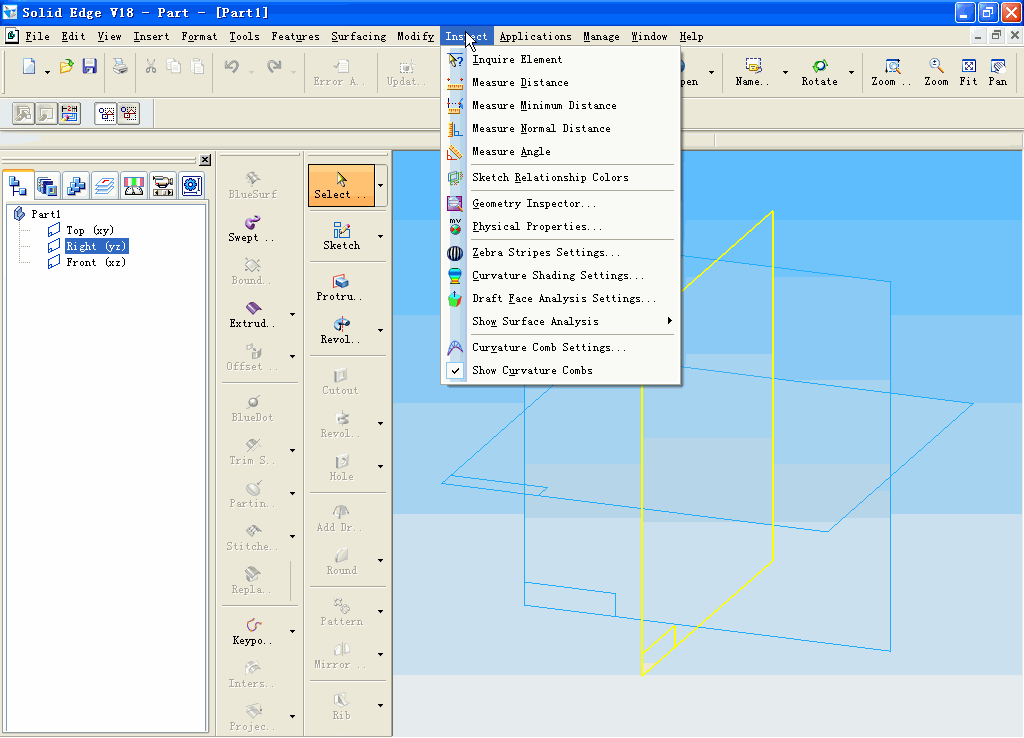Expand the Named Views dropdown arrow
This screenshot has height=738, width=1024.
pos(785,72)
